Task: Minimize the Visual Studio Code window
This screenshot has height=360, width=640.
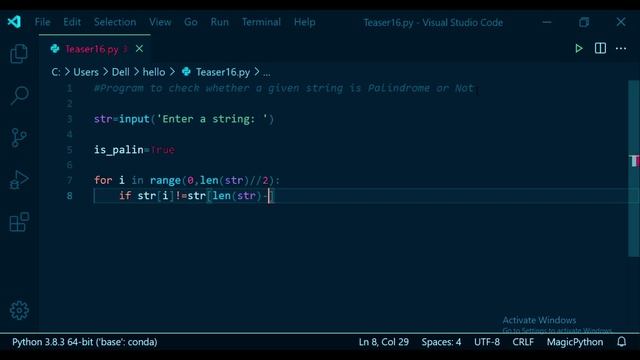Action: tap(547, 22)
